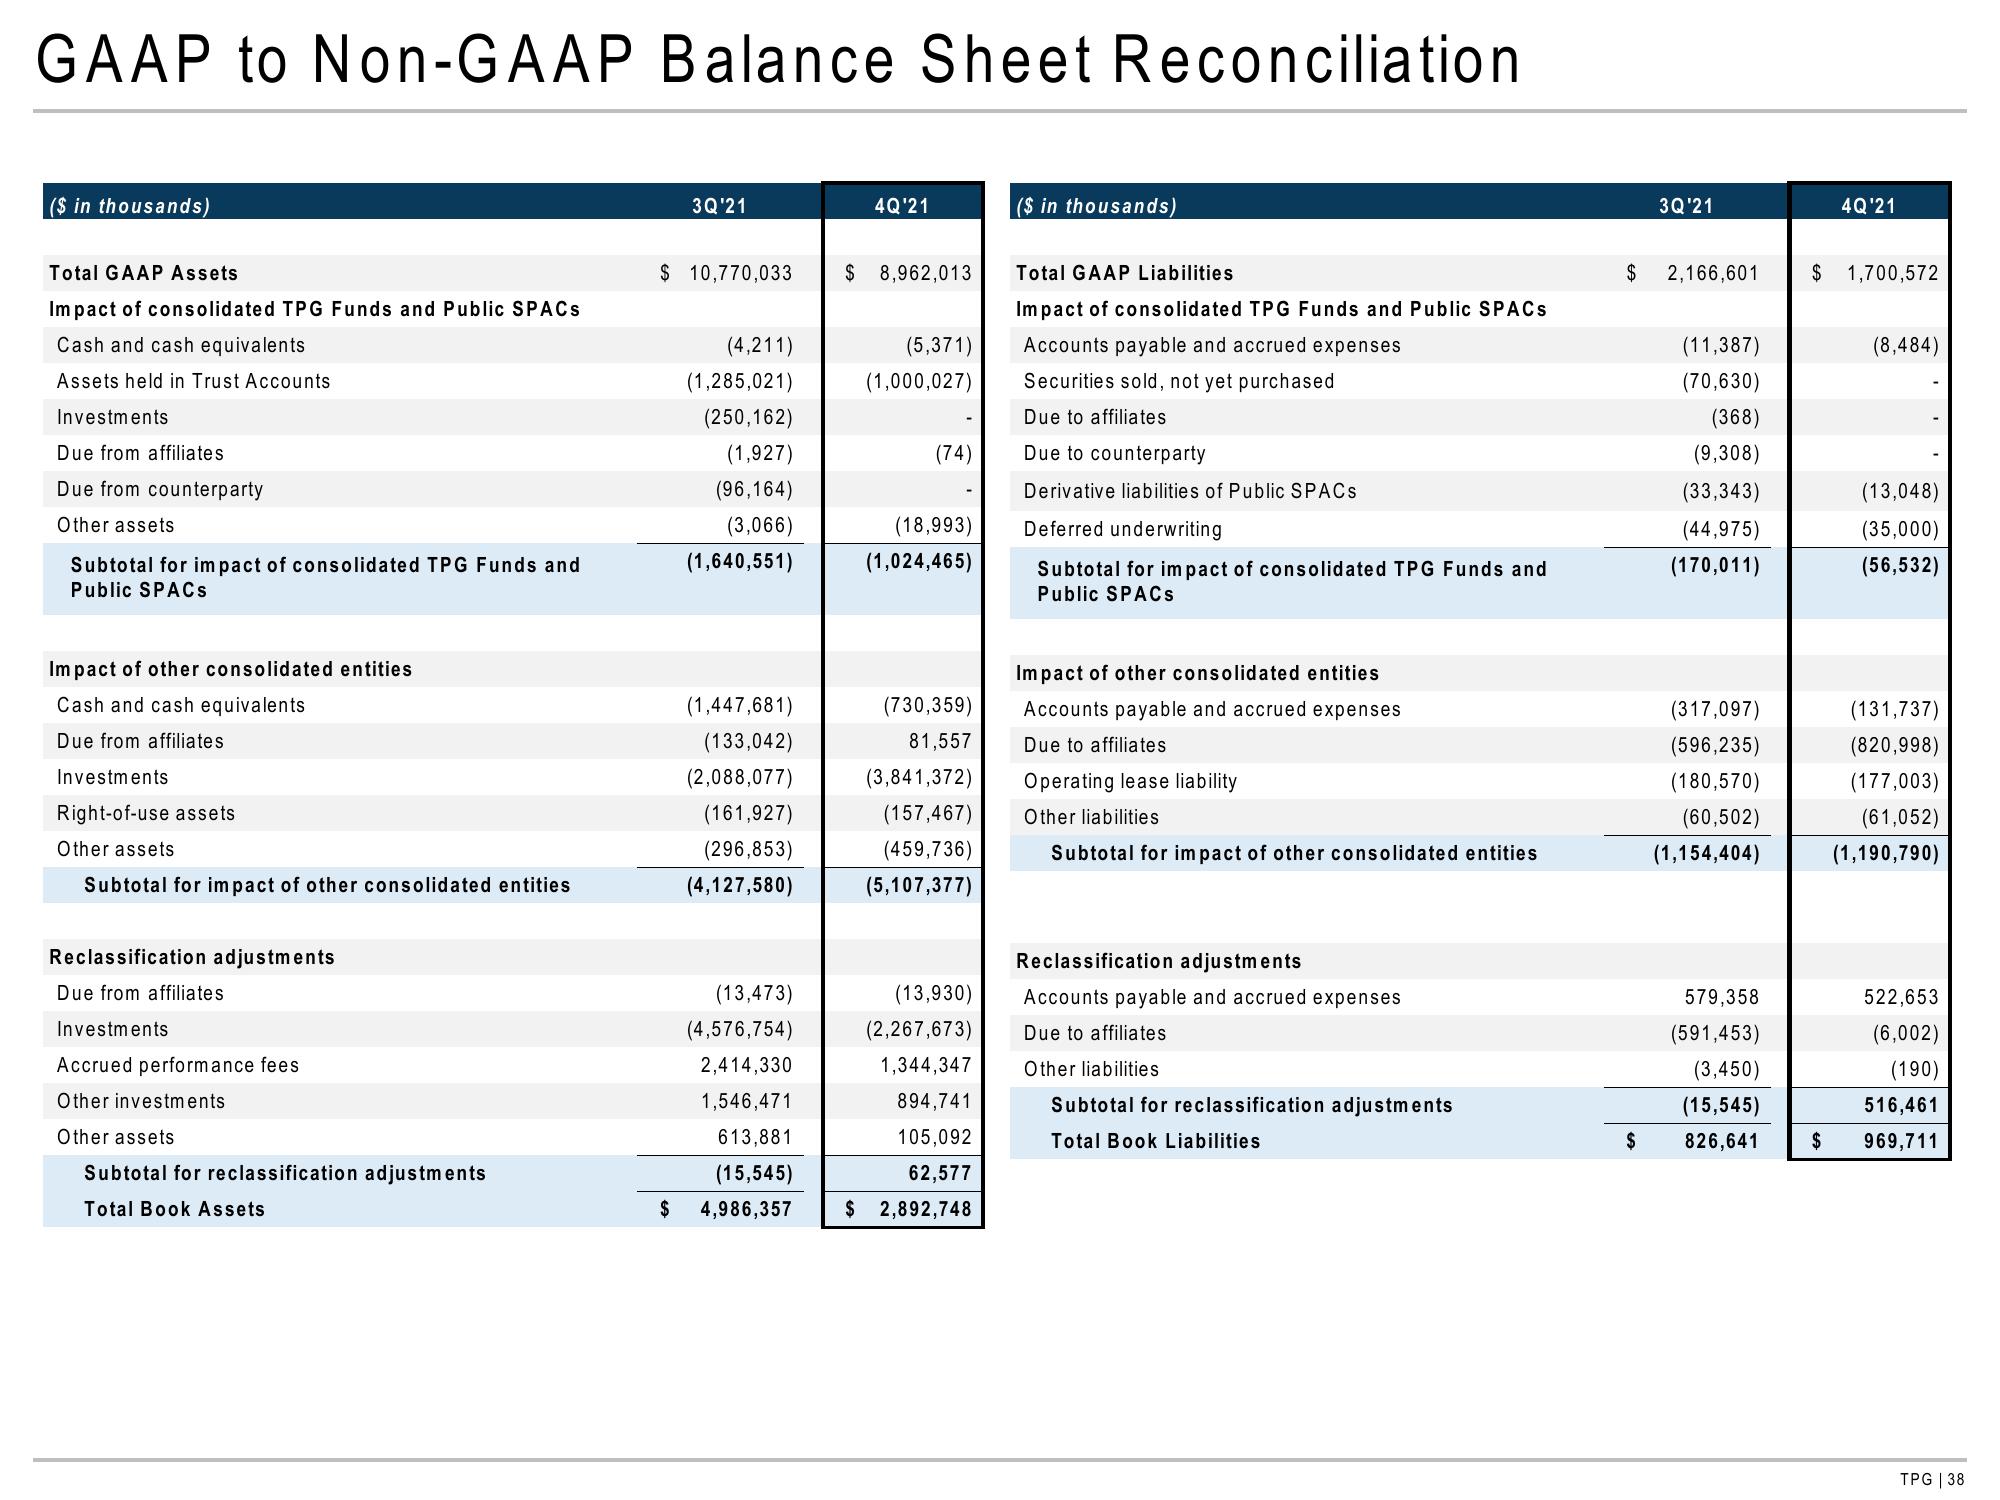The image size is (2000, 1500).
Task: Click the 'TPG | 38' page footer
Action: [1933, 1480]
